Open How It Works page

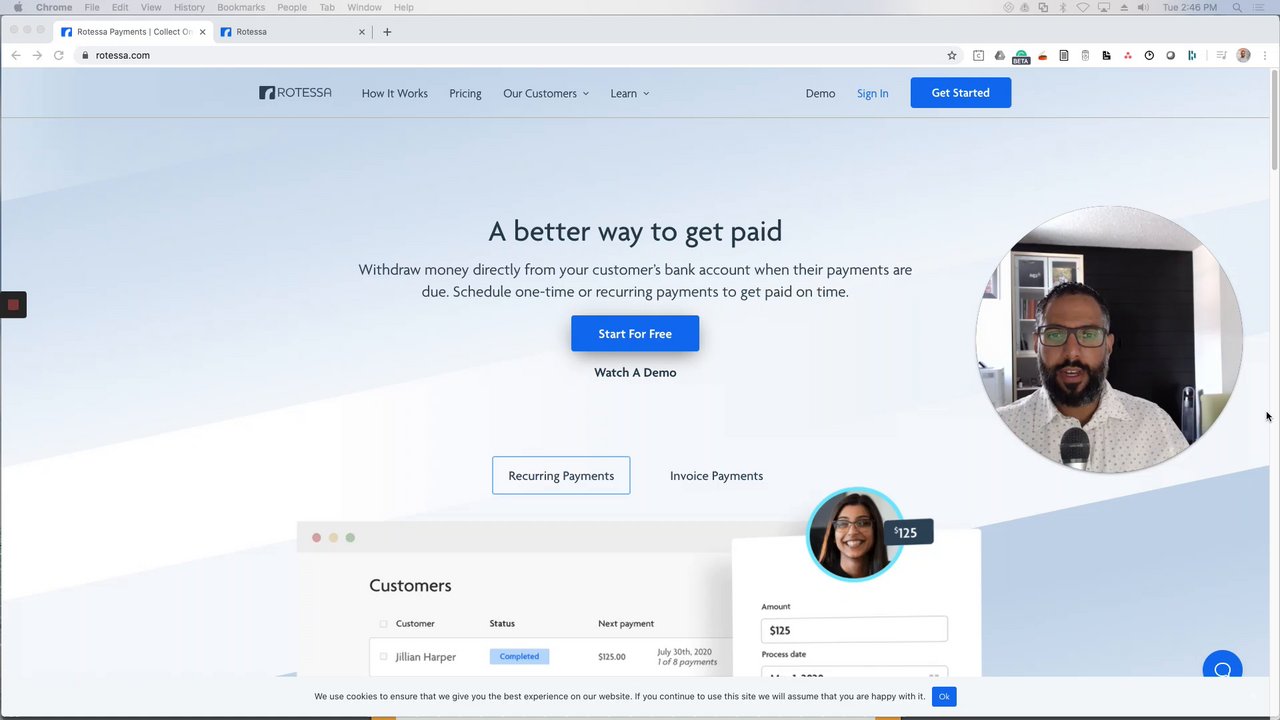394,93
